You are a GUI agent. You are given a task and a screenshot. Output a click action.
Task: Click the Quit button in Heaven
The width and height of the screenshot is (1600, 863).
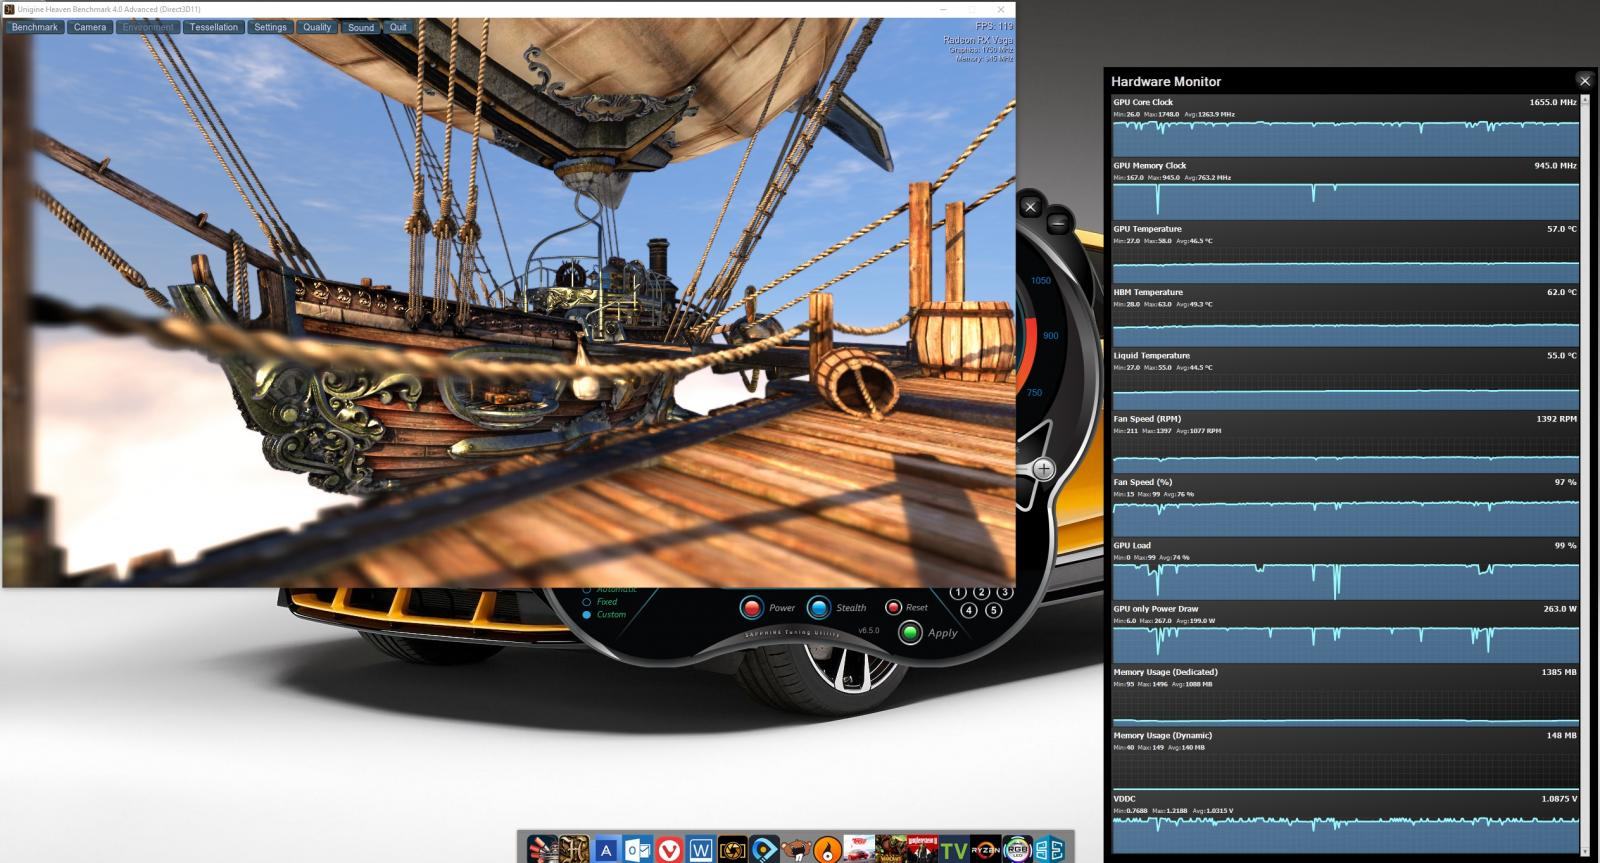398,27
